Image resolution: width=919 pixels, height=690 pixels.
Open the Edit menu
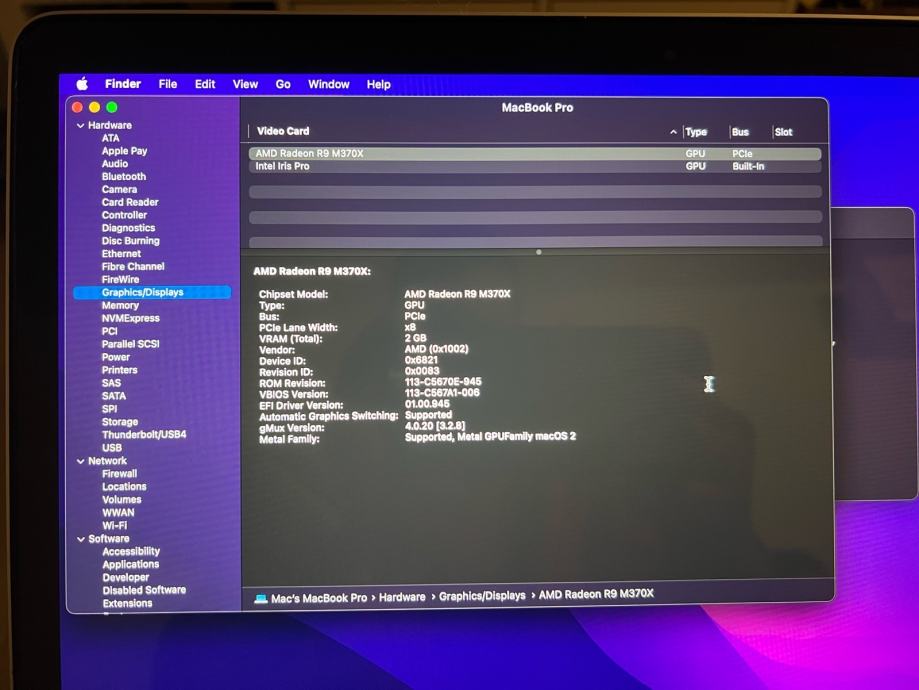click(205, 84)
